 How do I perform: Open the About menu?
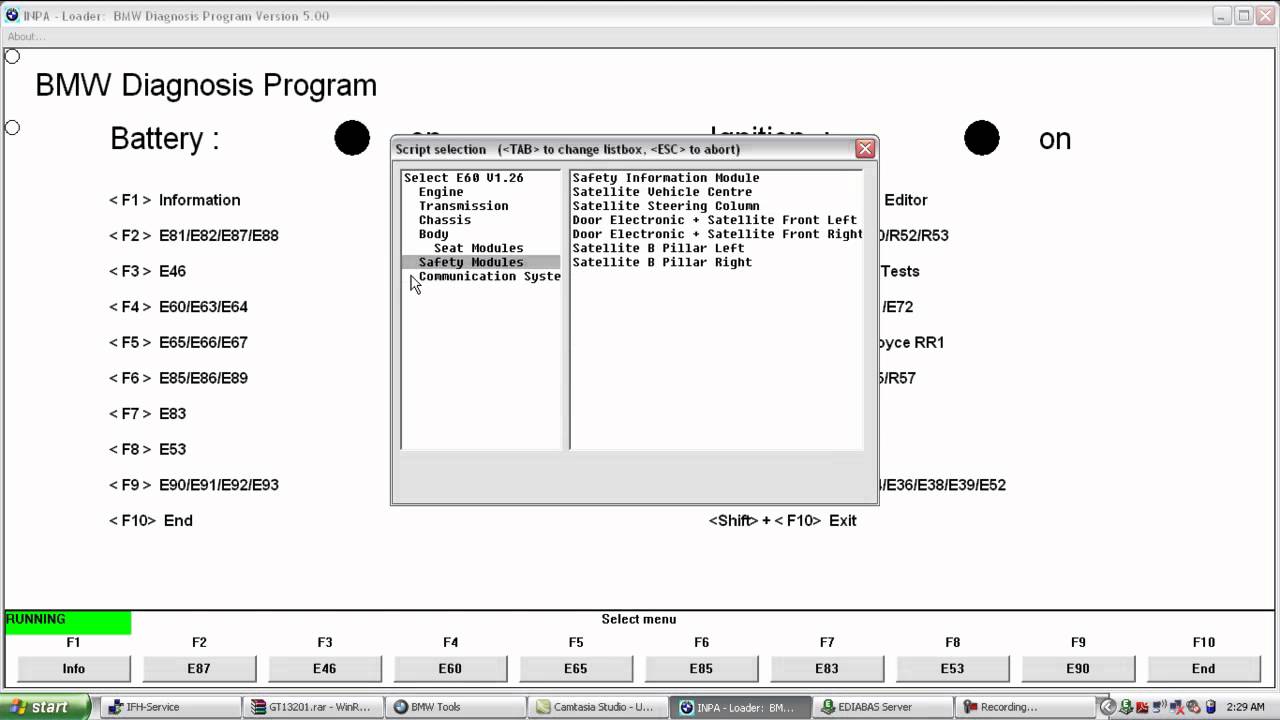26,37
